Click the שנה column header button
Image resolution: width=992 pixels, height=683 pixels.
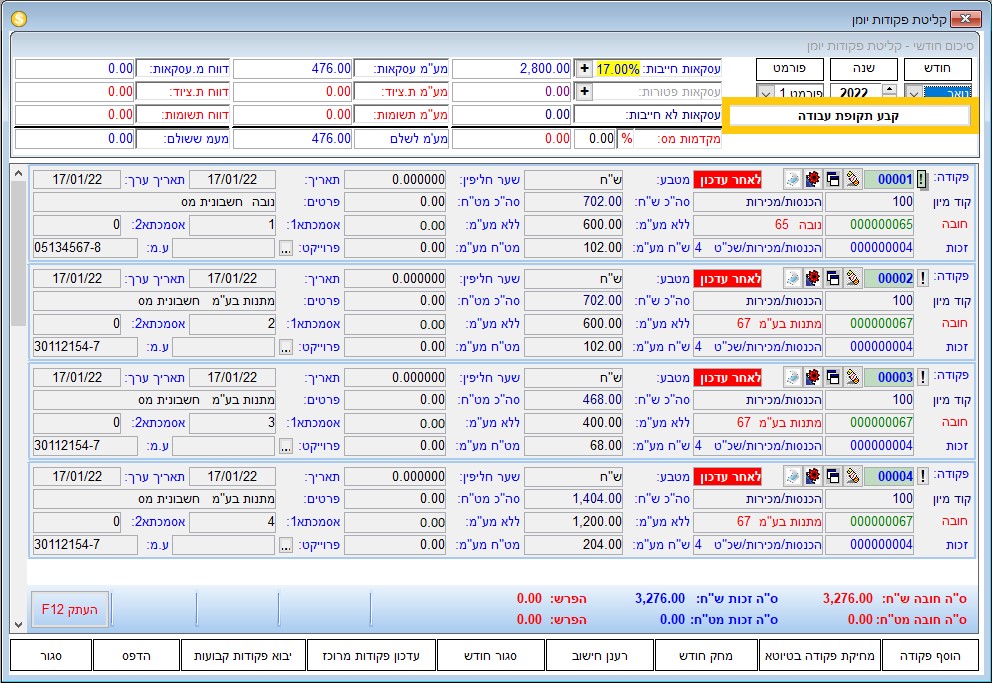(864, 68)
